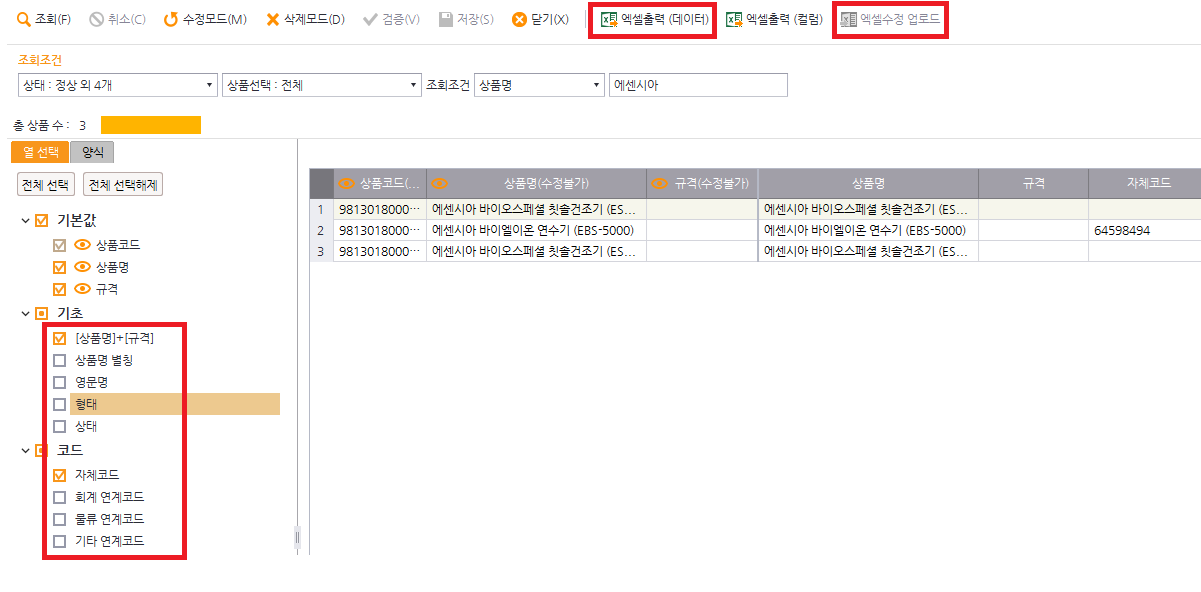The width and height of the screenshot is (1201, 592).
Task: Click the 엑셀출력 (데이터) Excel export icon
Action: pyautogui.click(x=609, y=20)
